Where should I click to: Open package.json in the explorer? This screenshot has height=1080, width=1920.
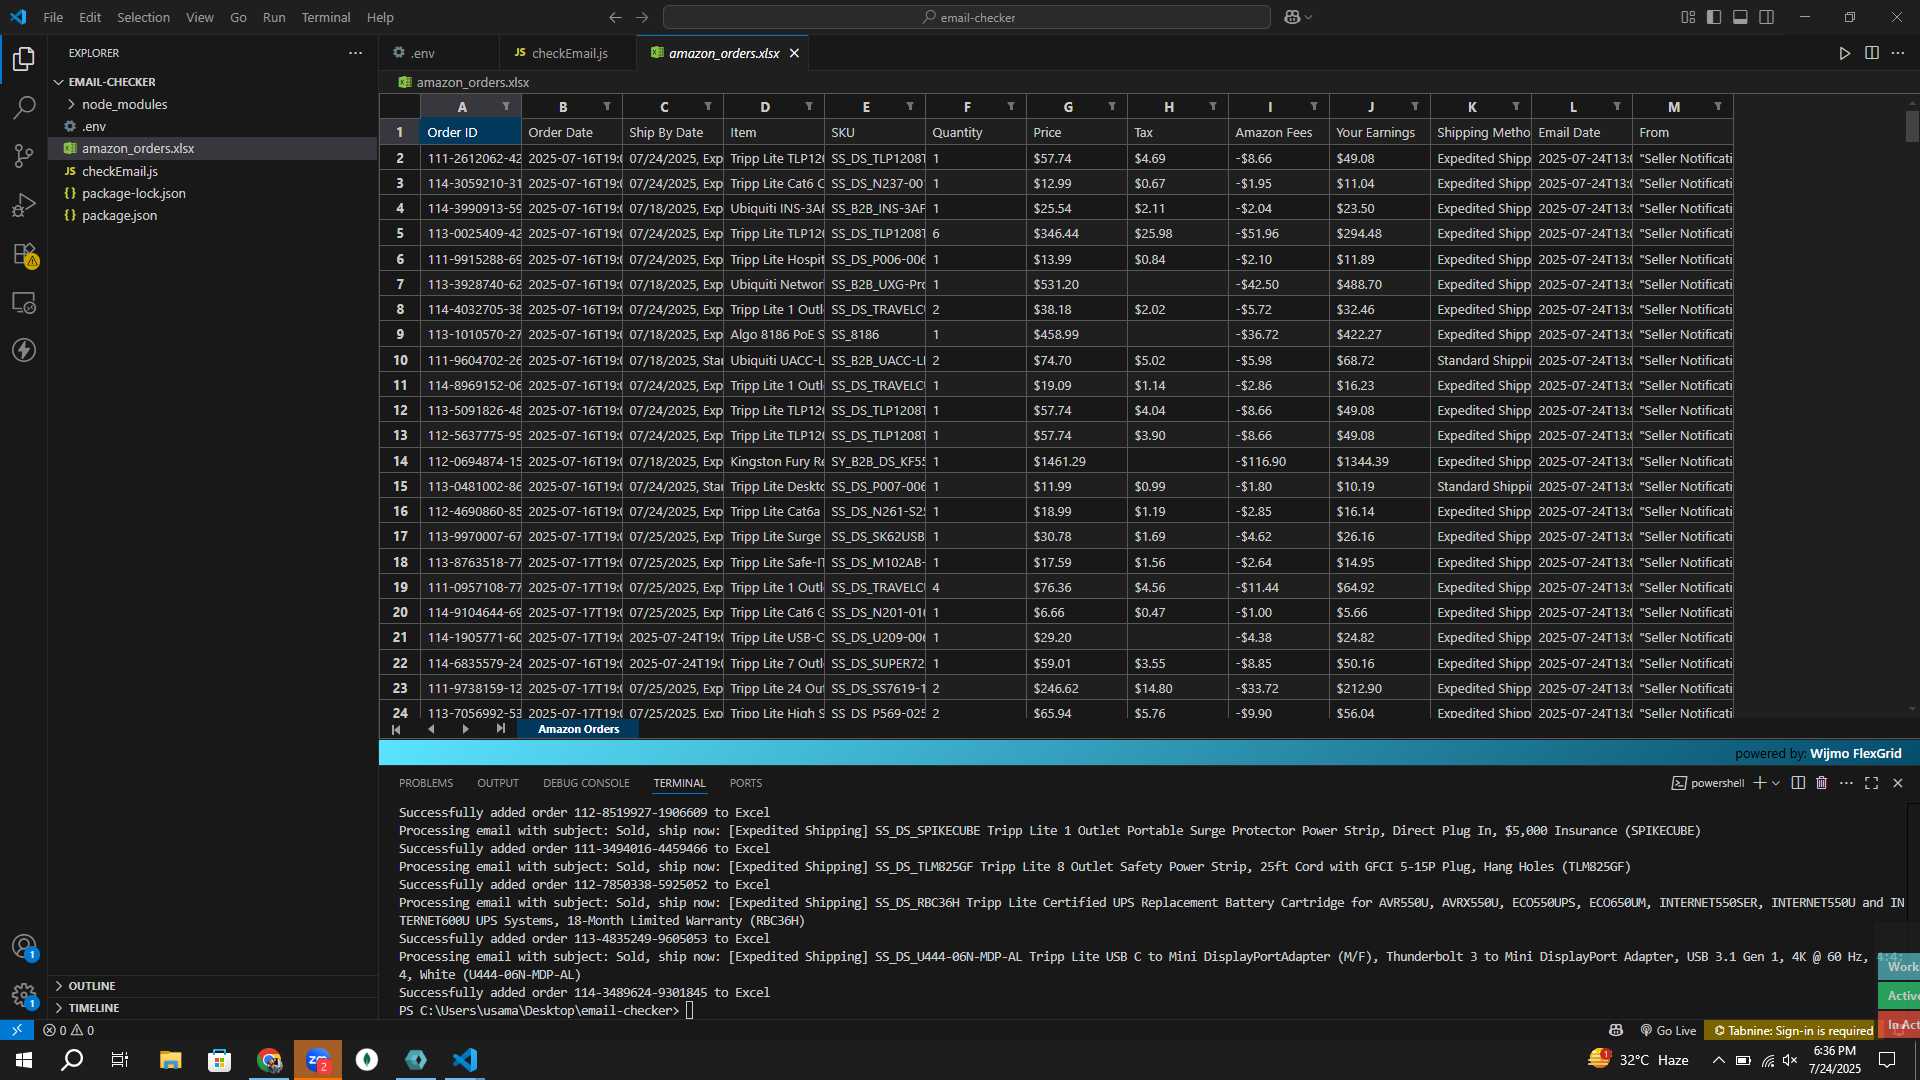(119, 215)
